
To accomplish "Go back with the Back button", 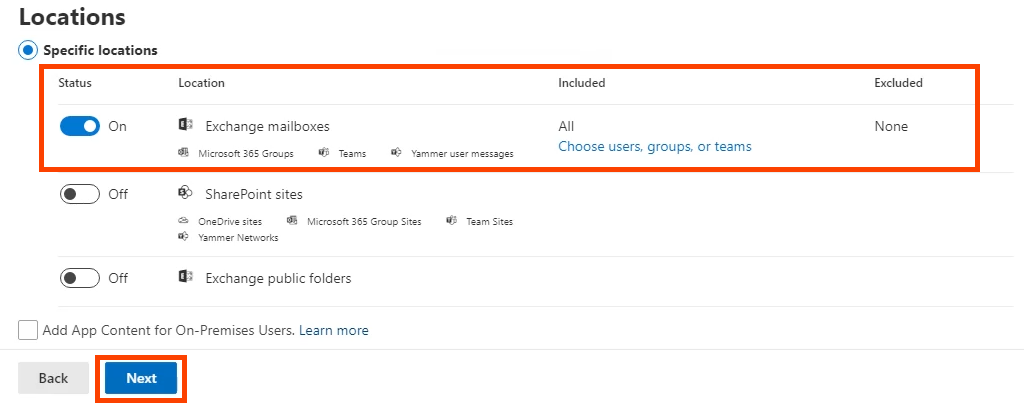I will [x=53, y=378].
